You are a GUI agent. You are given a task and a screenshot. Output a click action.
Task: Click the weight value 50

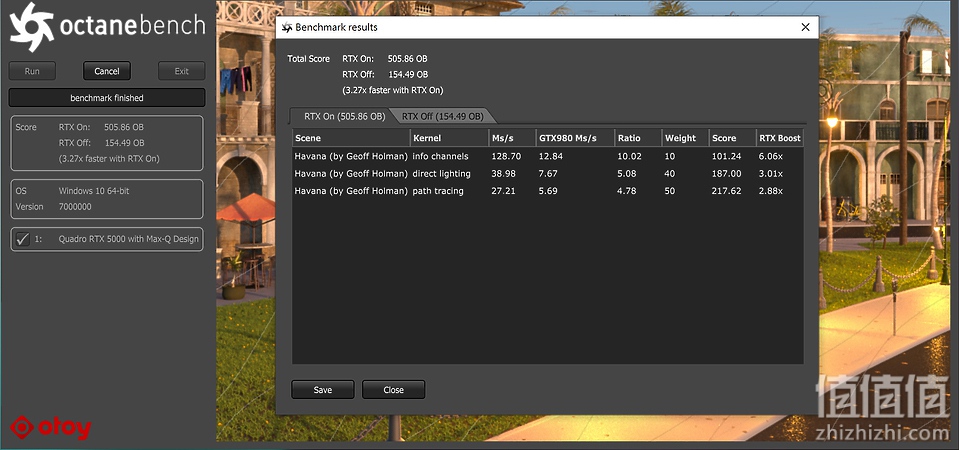click(670, 191)
